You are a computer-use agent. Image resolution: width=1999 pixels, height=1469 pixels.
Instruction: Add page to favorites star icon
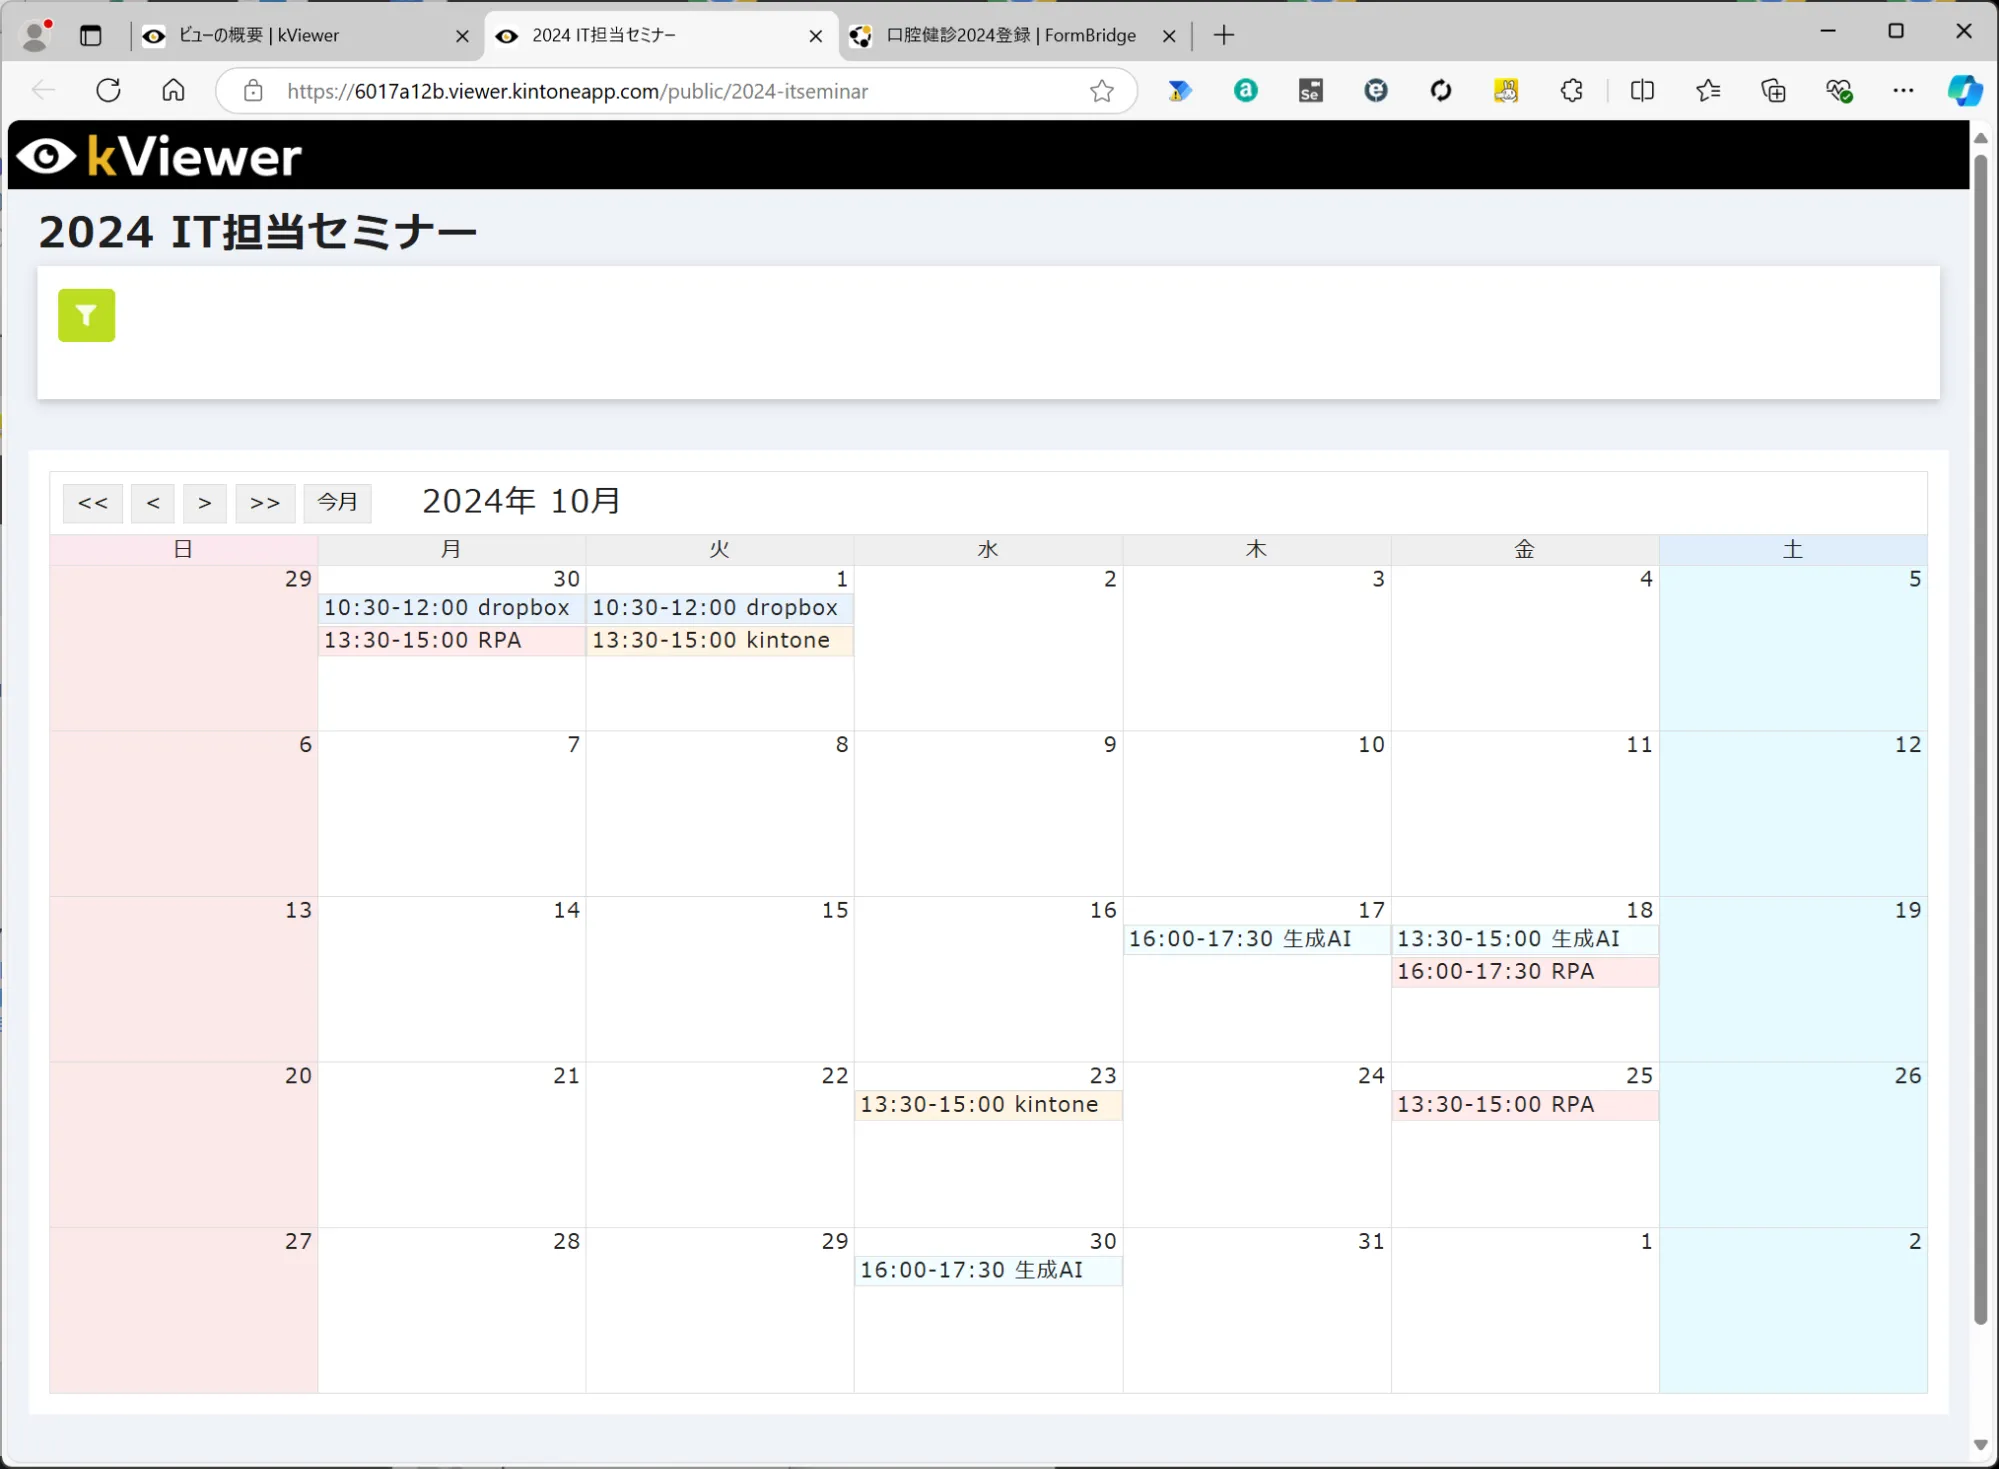(1101, 91)
